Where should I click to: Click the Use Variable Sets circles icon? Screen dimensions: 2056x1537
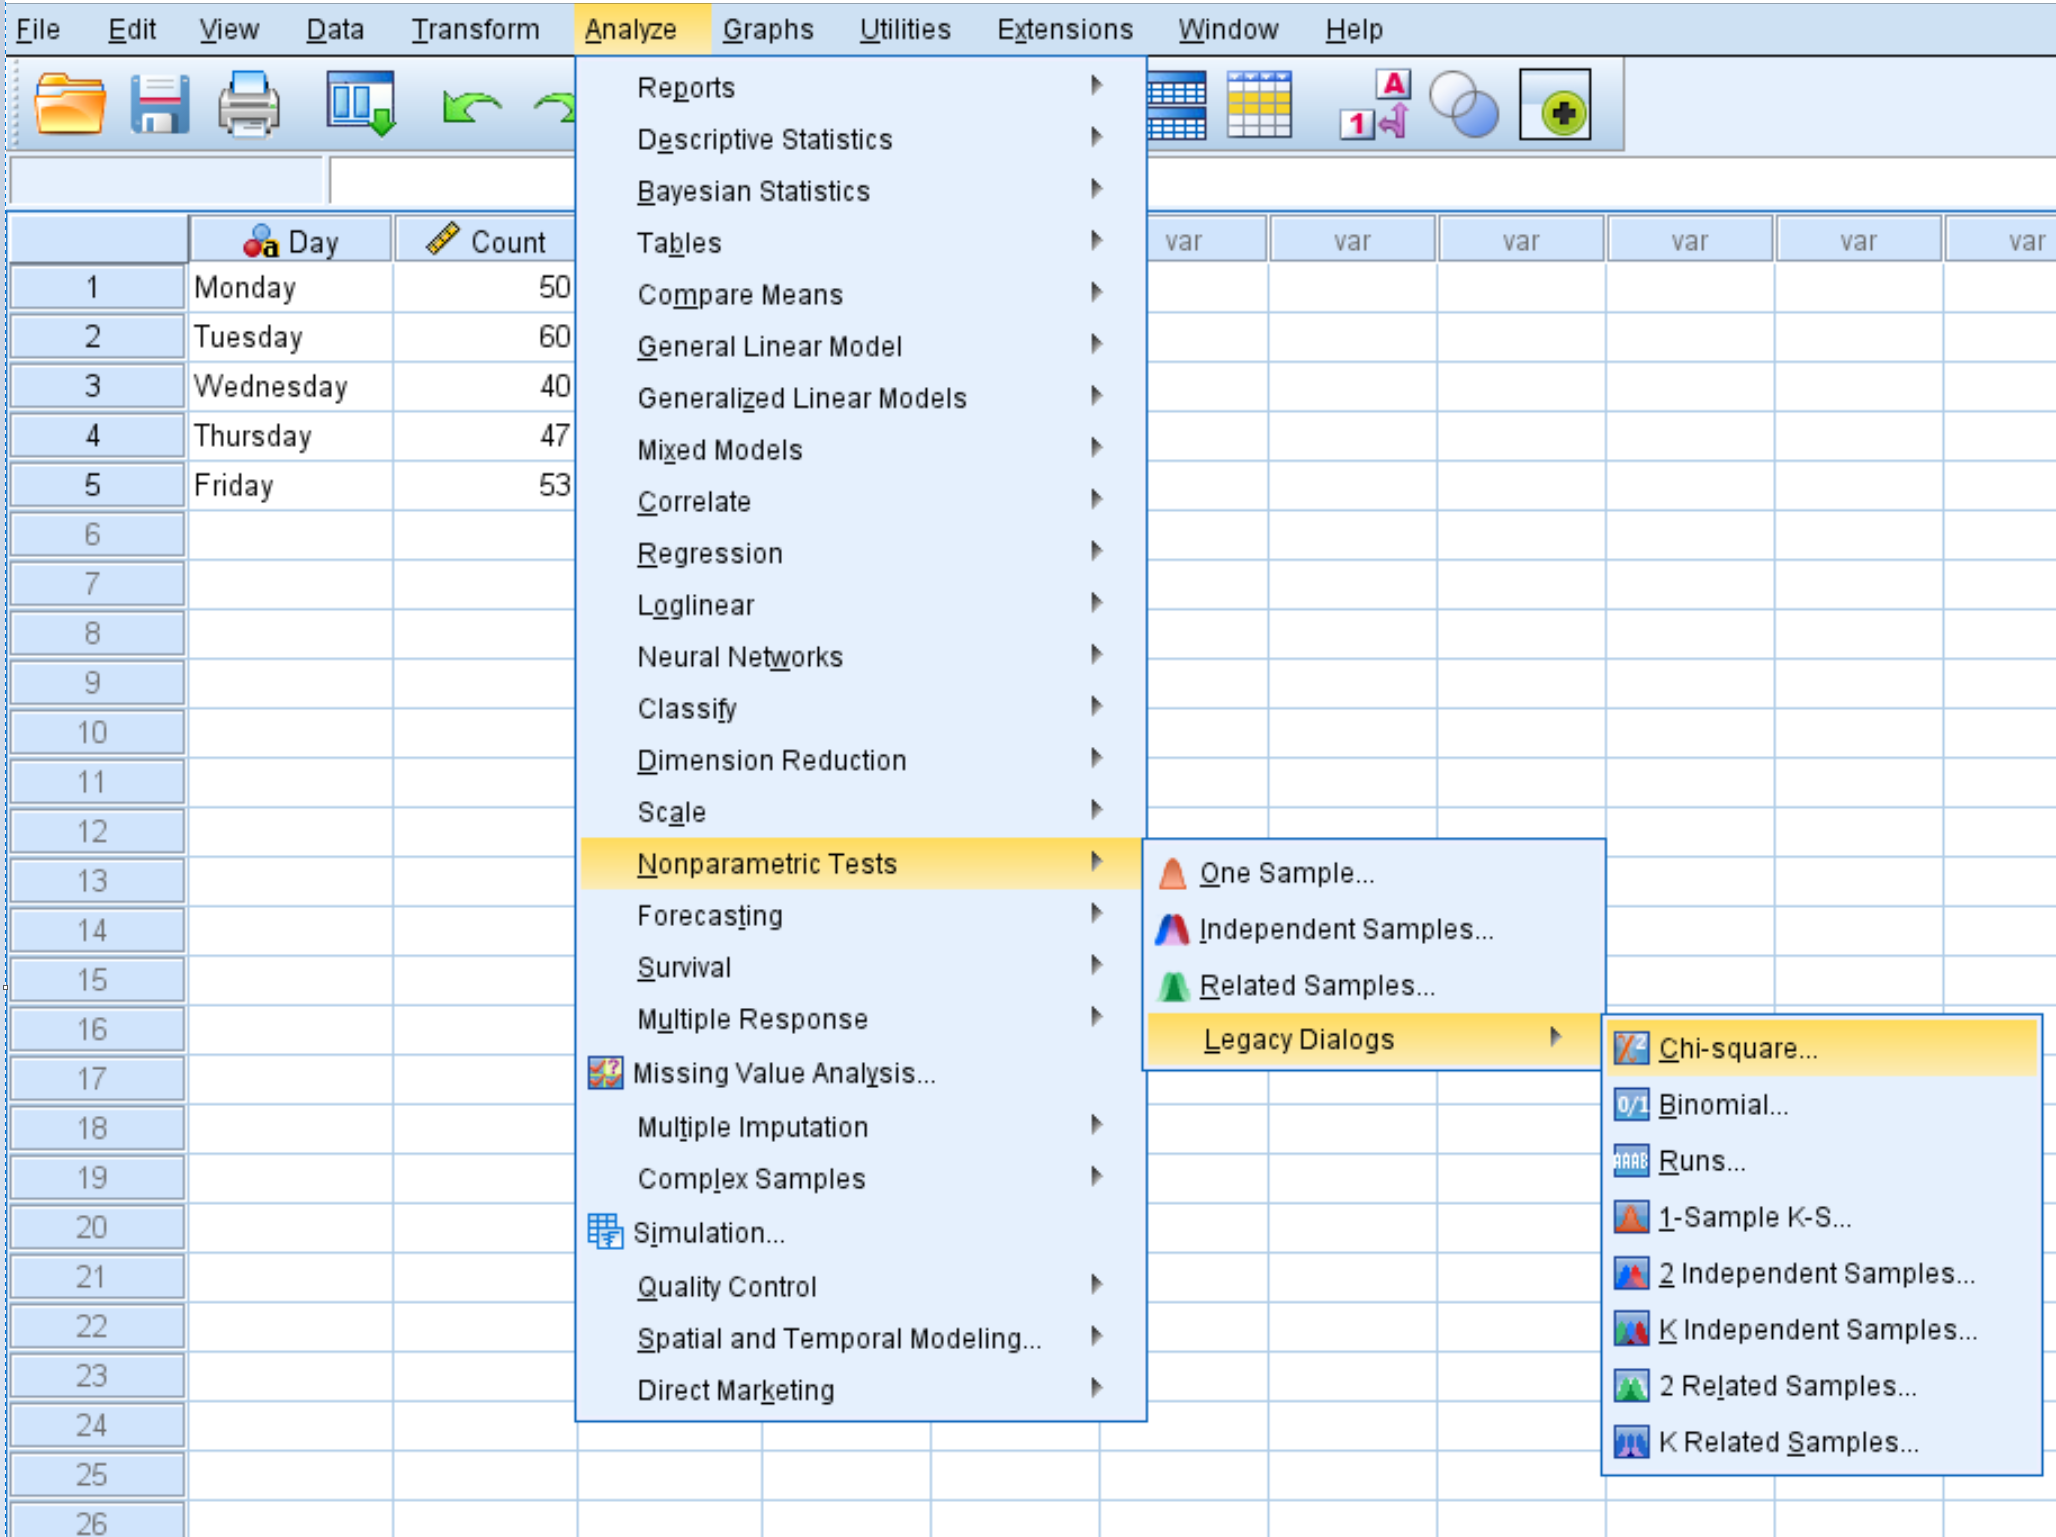coord(1464,104)
